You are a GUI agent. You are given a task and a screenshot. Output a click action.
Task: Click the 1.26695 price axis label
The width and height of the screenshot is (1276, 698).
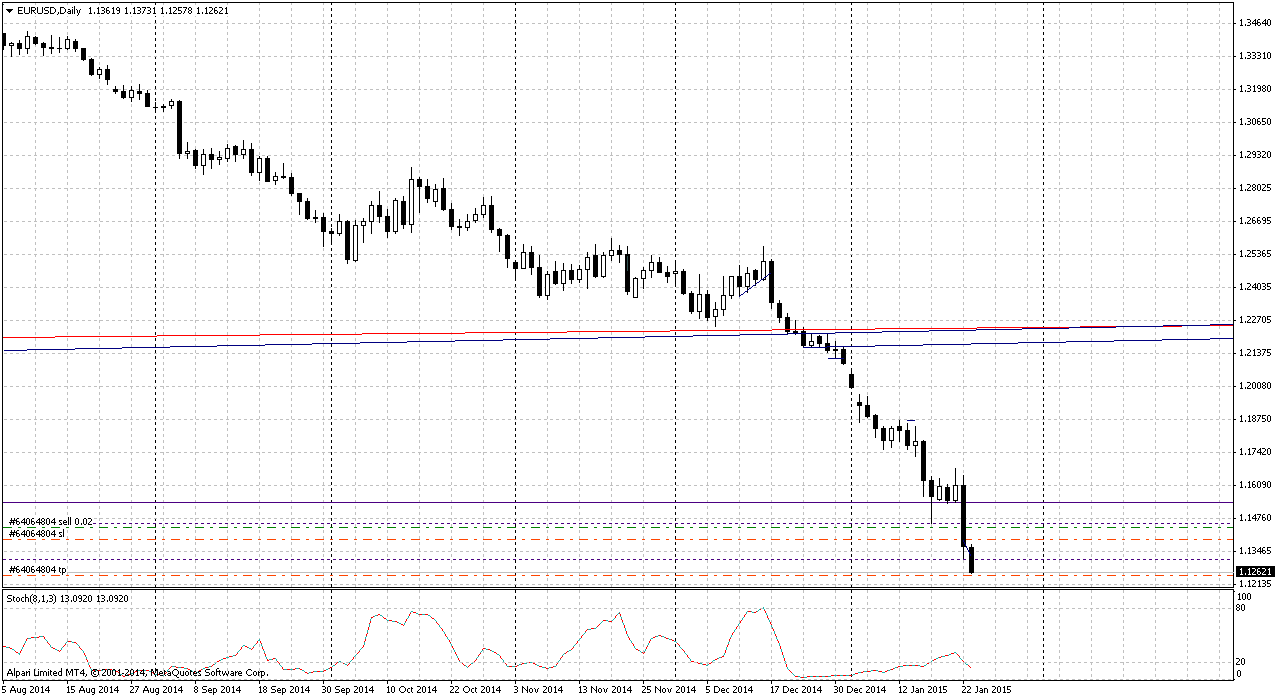(1254, 221)
